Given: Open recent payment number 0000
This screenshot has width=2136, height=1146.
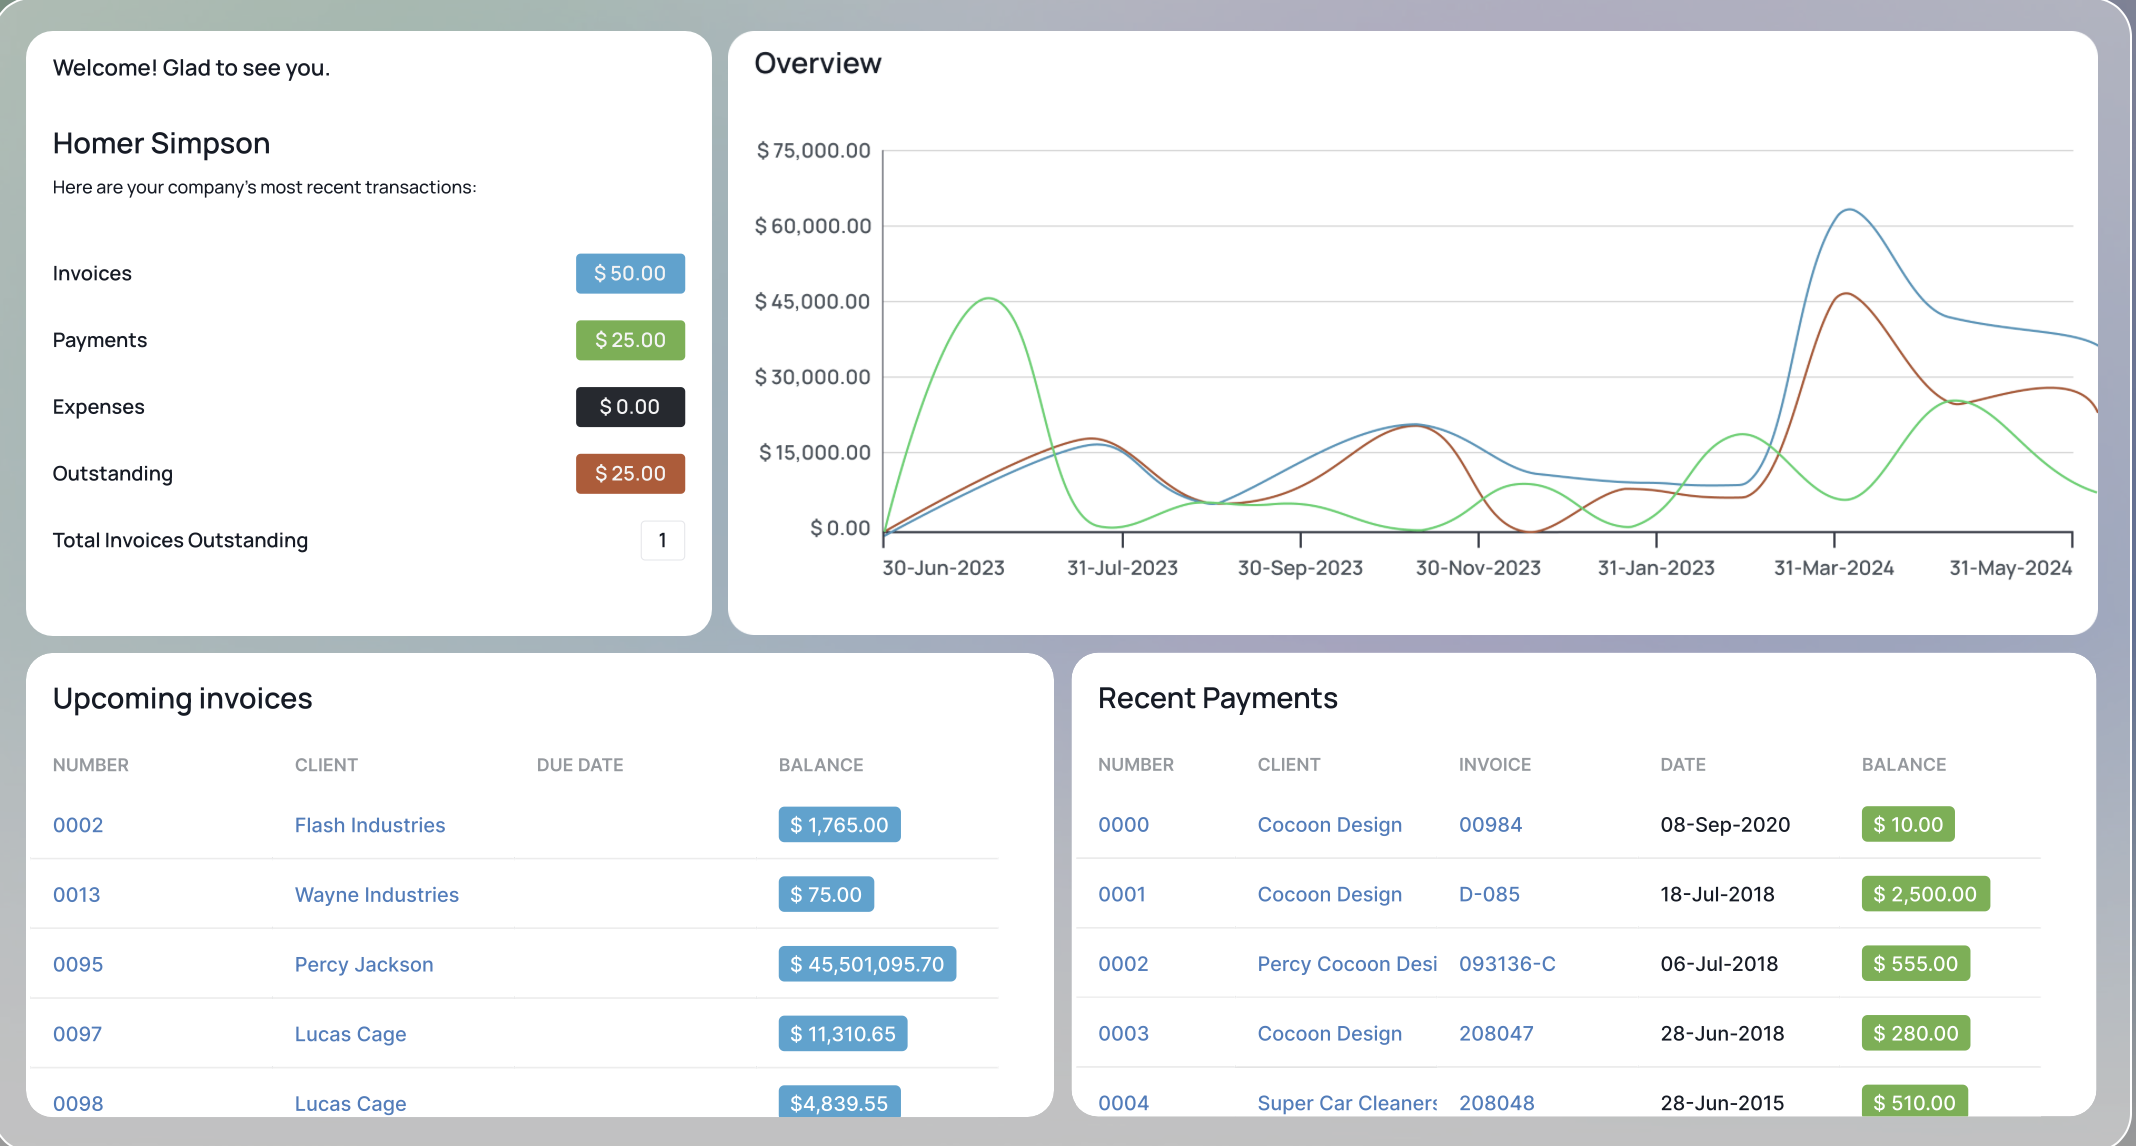Looking at the screenshot, I should pos(1123,825).
